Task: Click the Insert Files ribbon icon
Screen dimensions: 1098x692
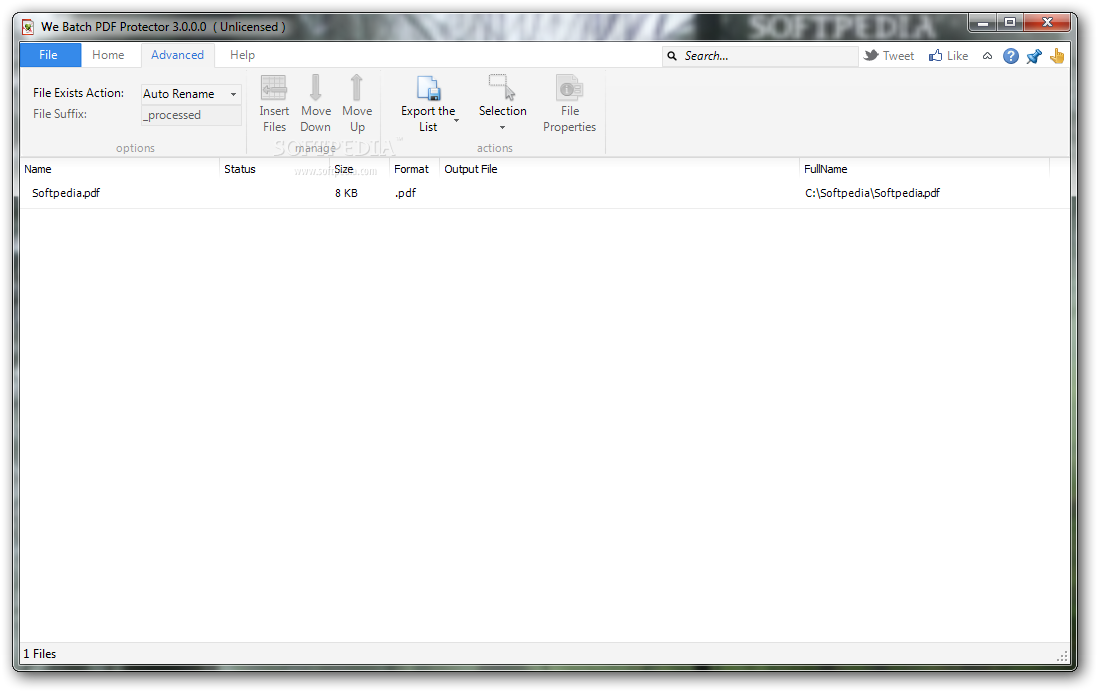Action: [274, 88]
